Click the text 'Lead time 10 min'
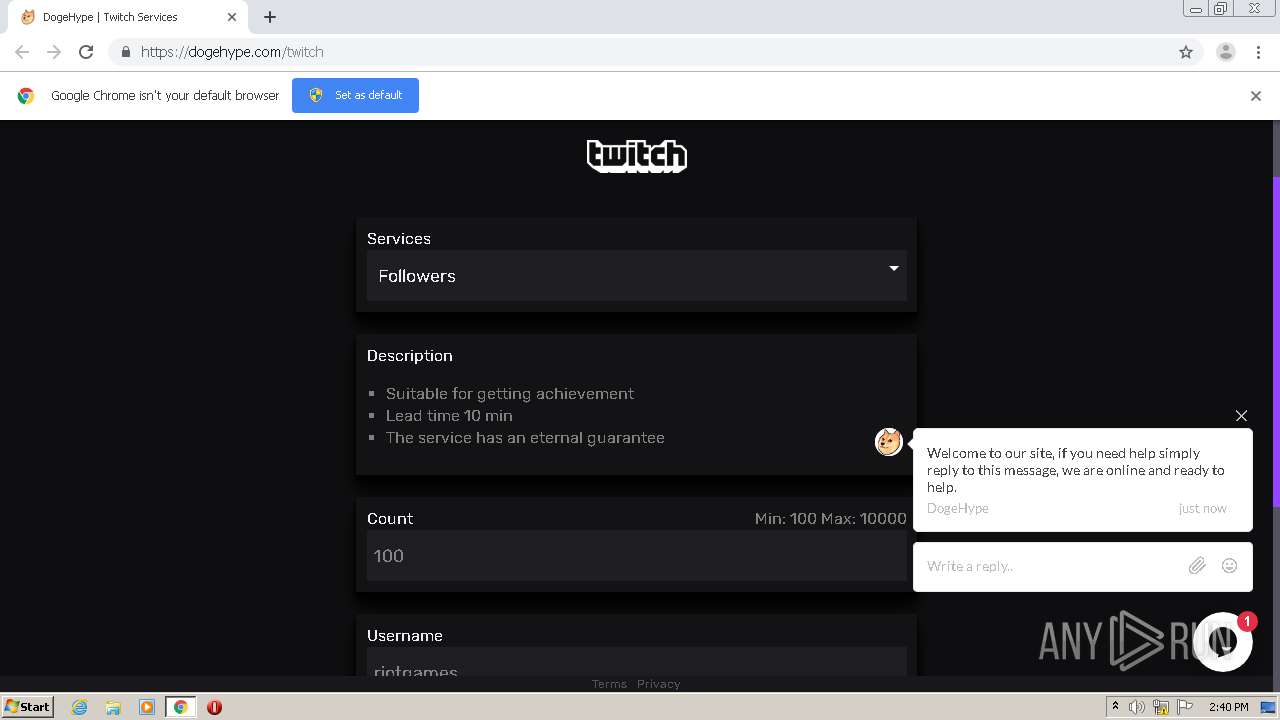 449,416
